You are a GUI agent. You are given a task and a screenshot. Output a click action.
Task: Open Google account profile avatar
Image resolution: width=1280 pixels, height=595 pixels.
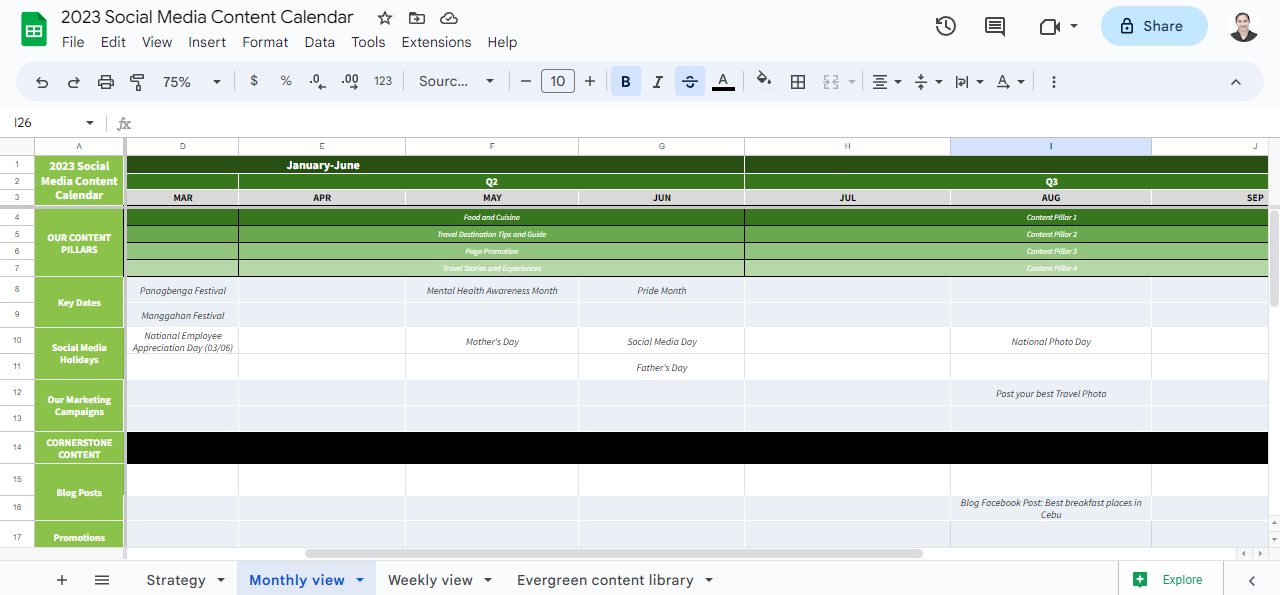[x=1244, y=26]
